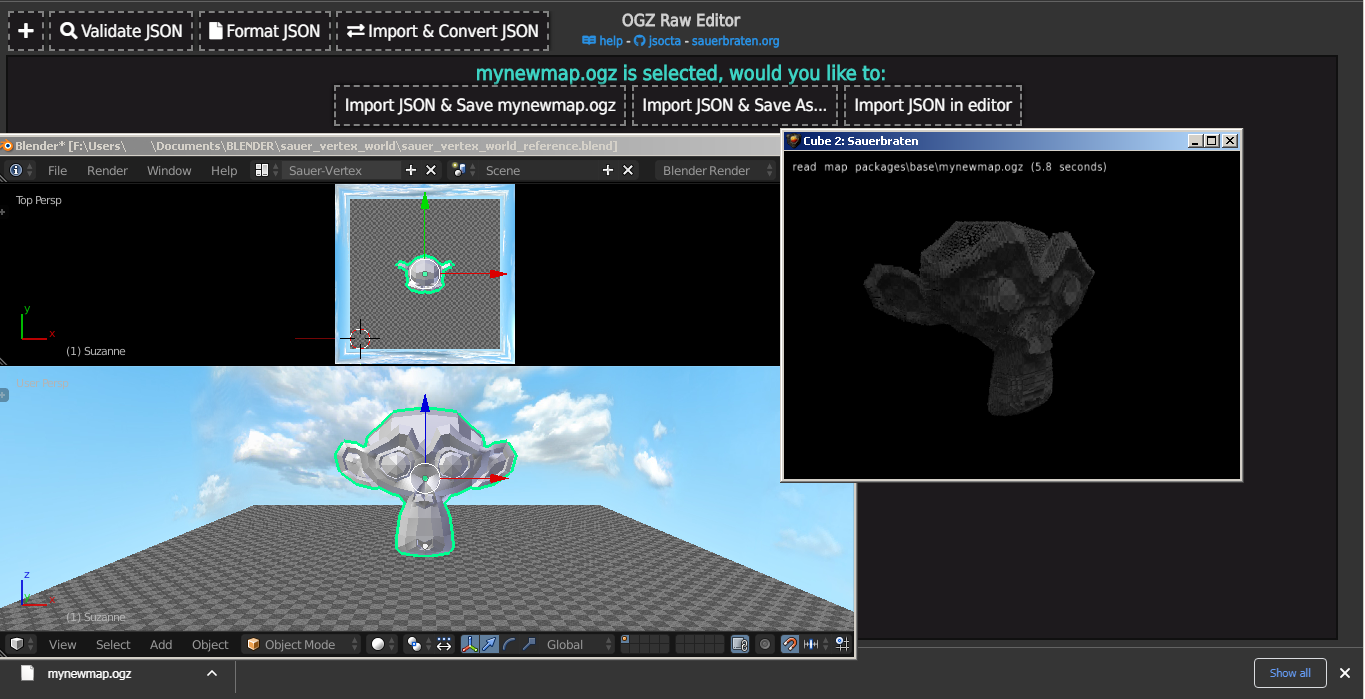Toggle 3D manipulator widget
Viewport: 1365px width, 699px height.
click(x=470, y=644)
